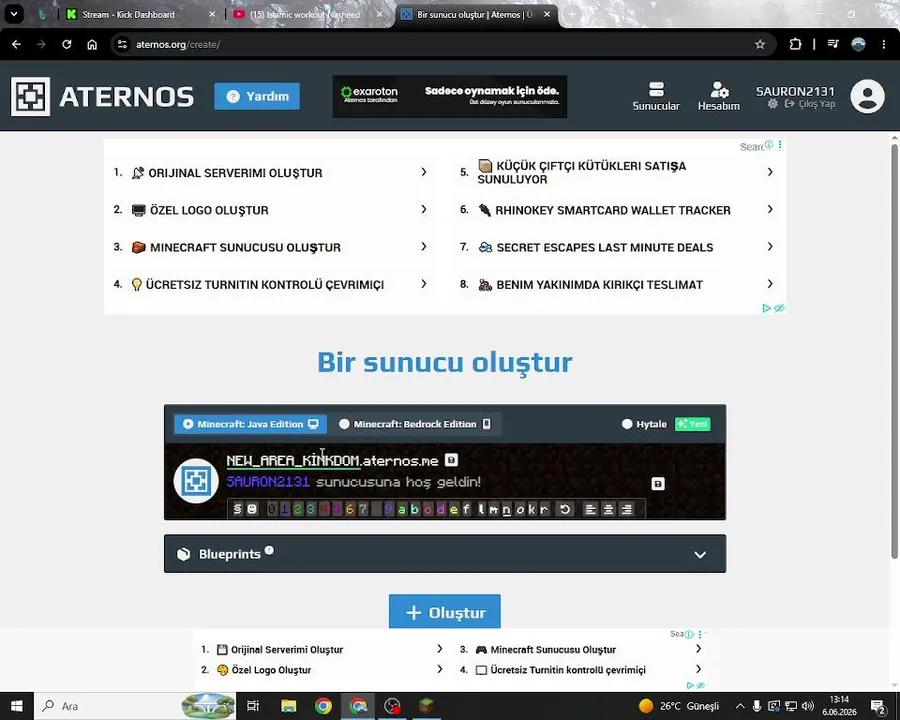
Task: Click the Yardım help button
Action: coord(257,96)
